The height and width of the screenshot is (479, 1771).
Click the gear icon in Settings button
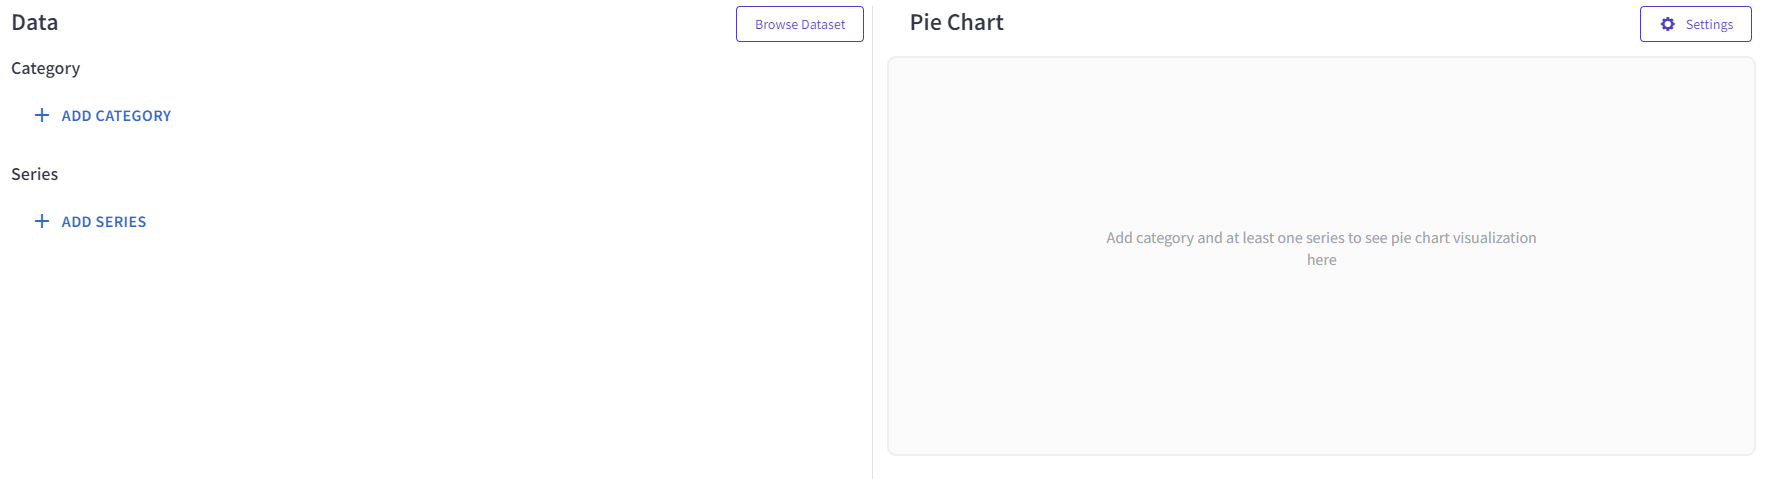[1667, 24]
